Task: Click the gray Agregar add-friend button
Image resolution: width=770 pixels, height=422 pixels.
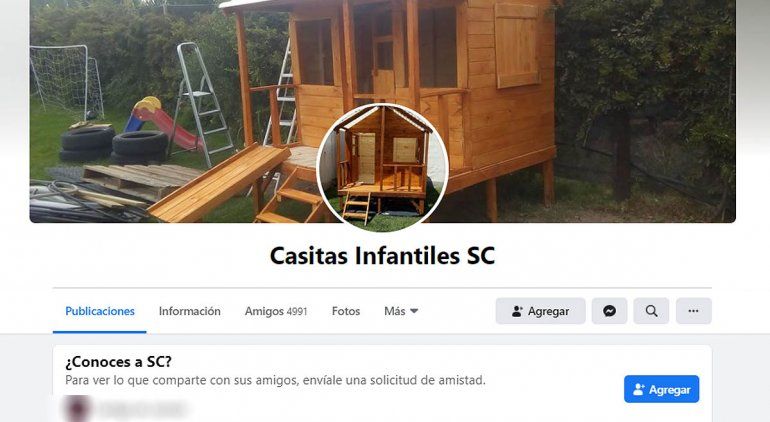Action: point(540,311)
